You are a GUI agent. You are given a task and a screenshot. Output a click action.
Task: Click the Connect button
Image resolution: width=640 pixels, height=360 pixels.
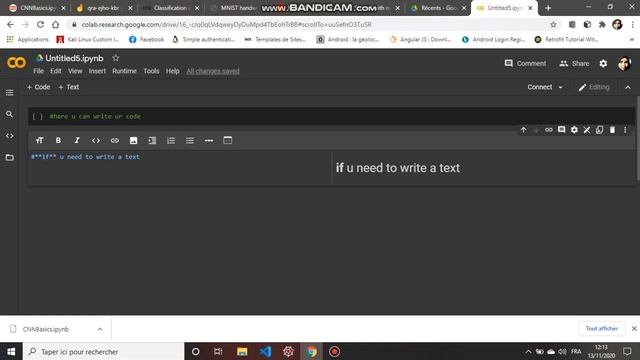540,87
